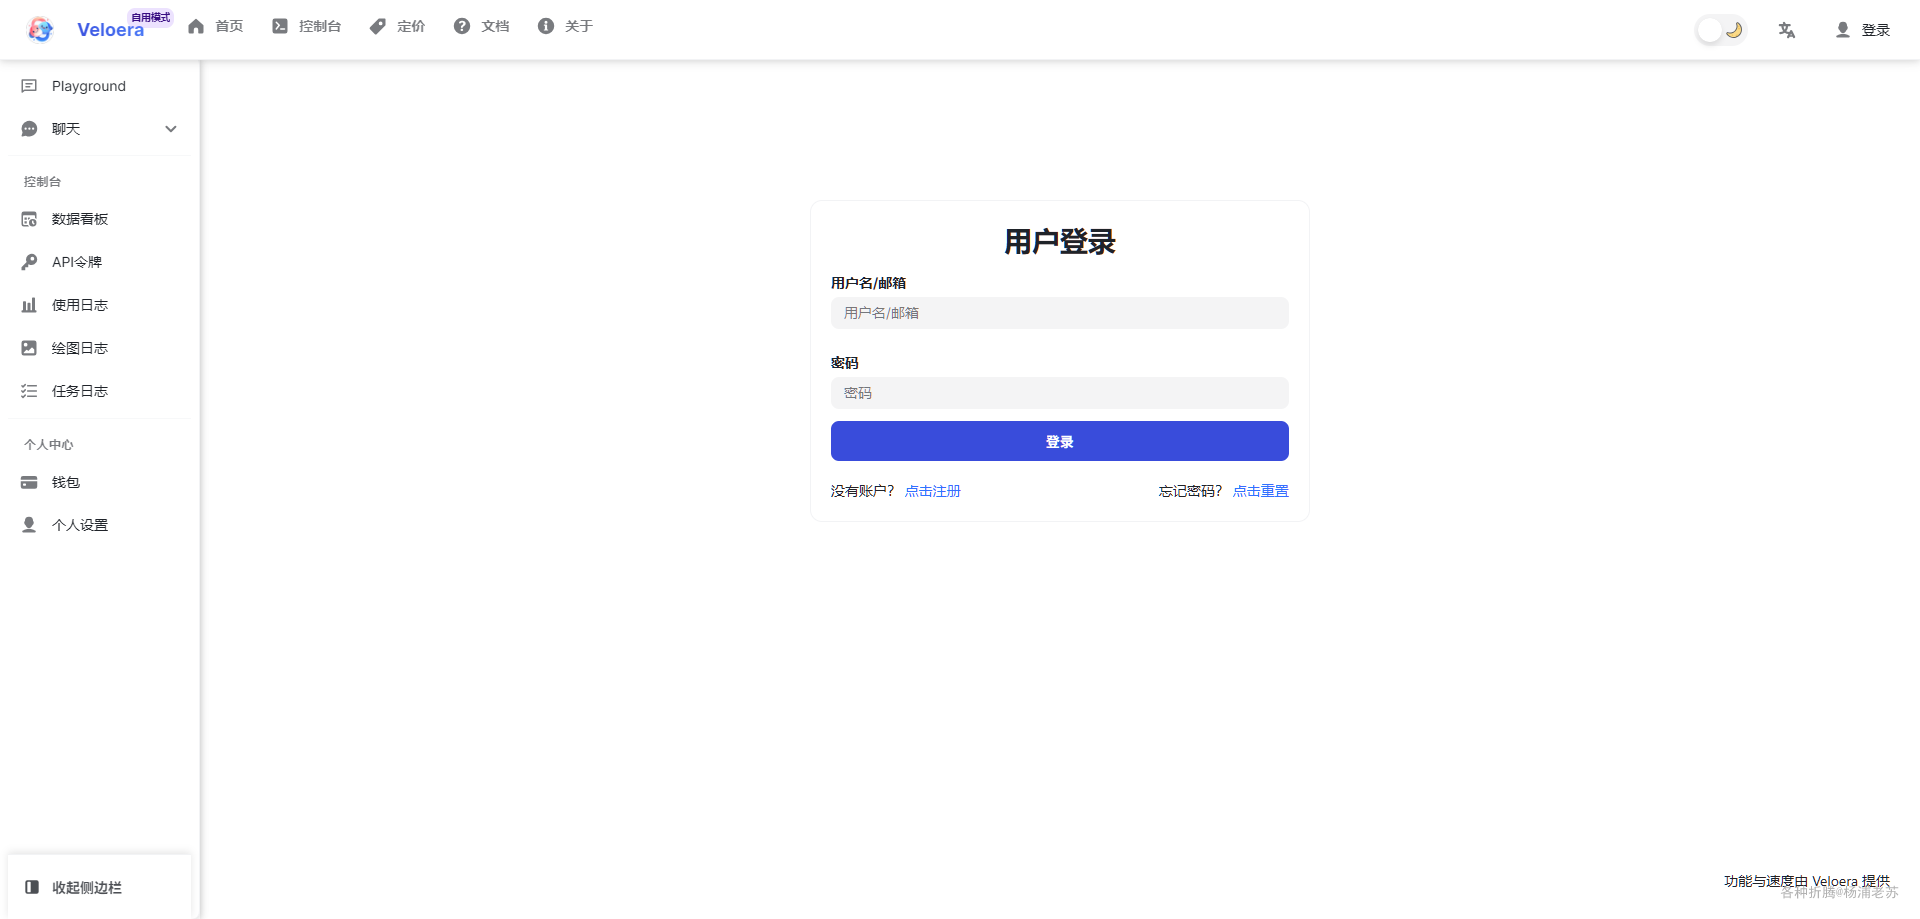1920x919 pixels.
Task: Open the language translation icon
Action: click(1787, 30)
